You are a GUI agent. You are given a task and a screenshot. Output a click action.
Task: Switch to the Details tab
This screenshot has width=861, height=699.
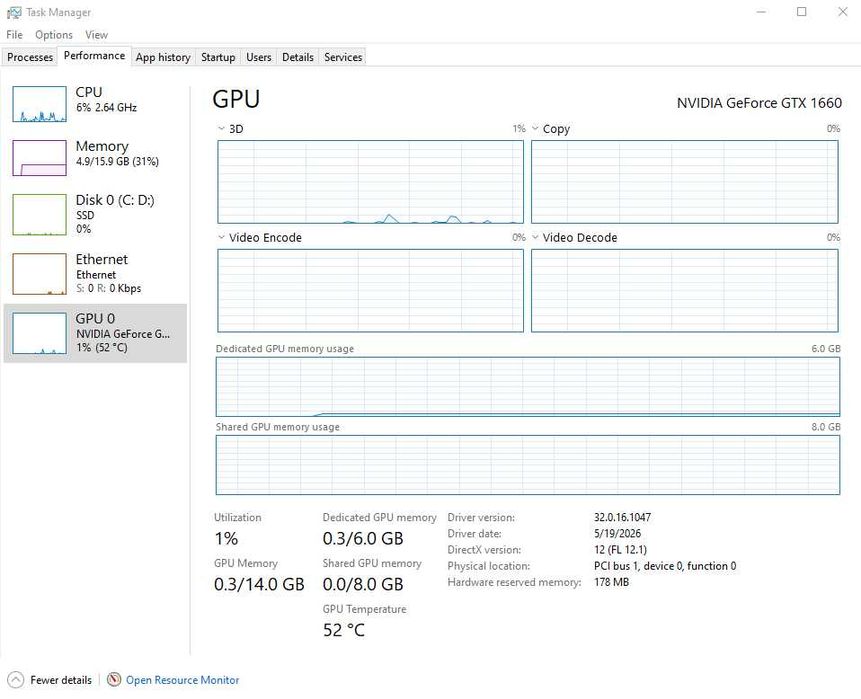(x=298, y=57)
